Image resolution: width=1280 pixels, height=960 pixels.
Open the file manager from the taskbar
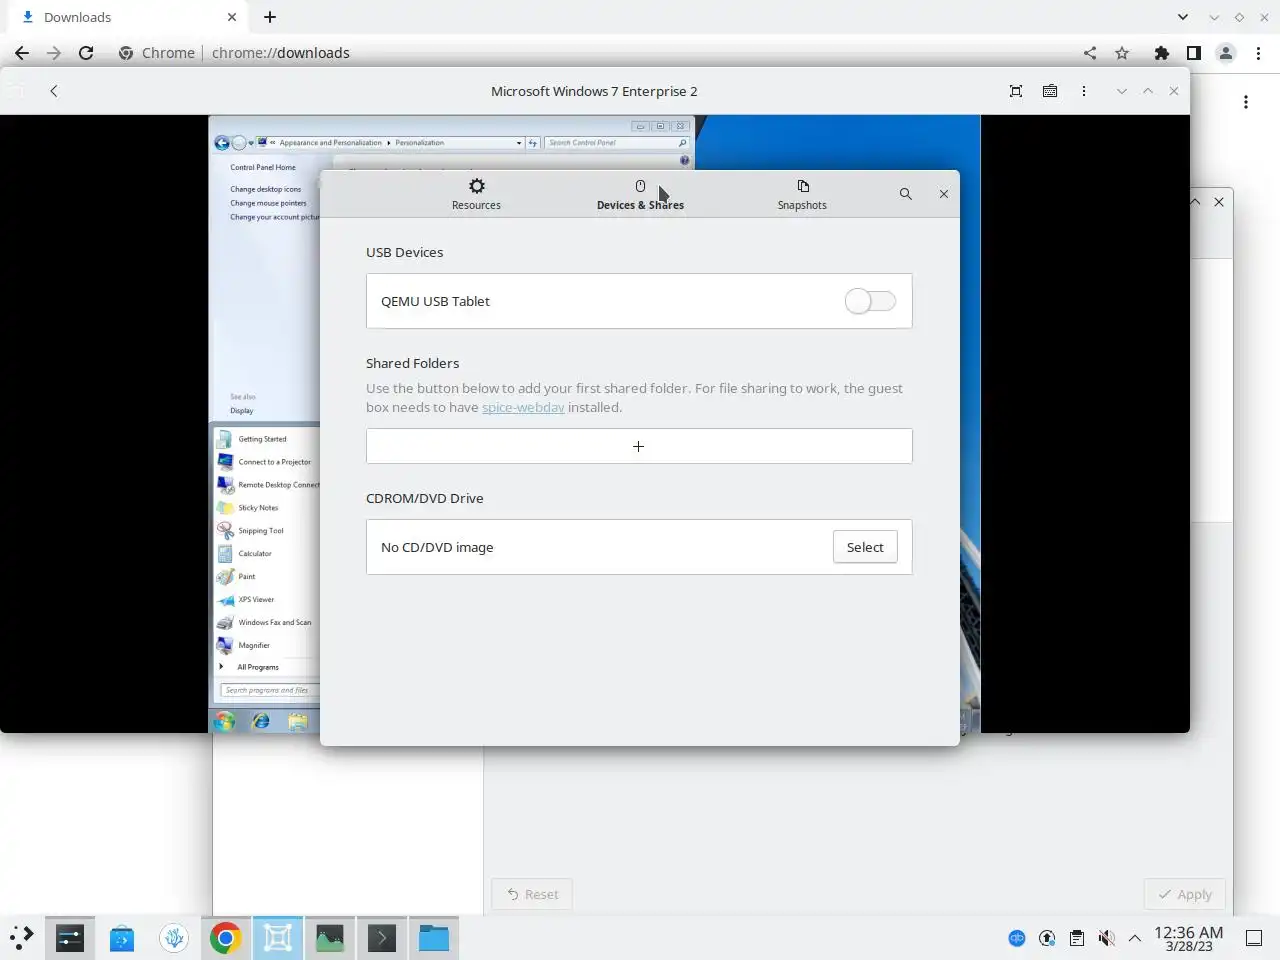pos(434,938)
